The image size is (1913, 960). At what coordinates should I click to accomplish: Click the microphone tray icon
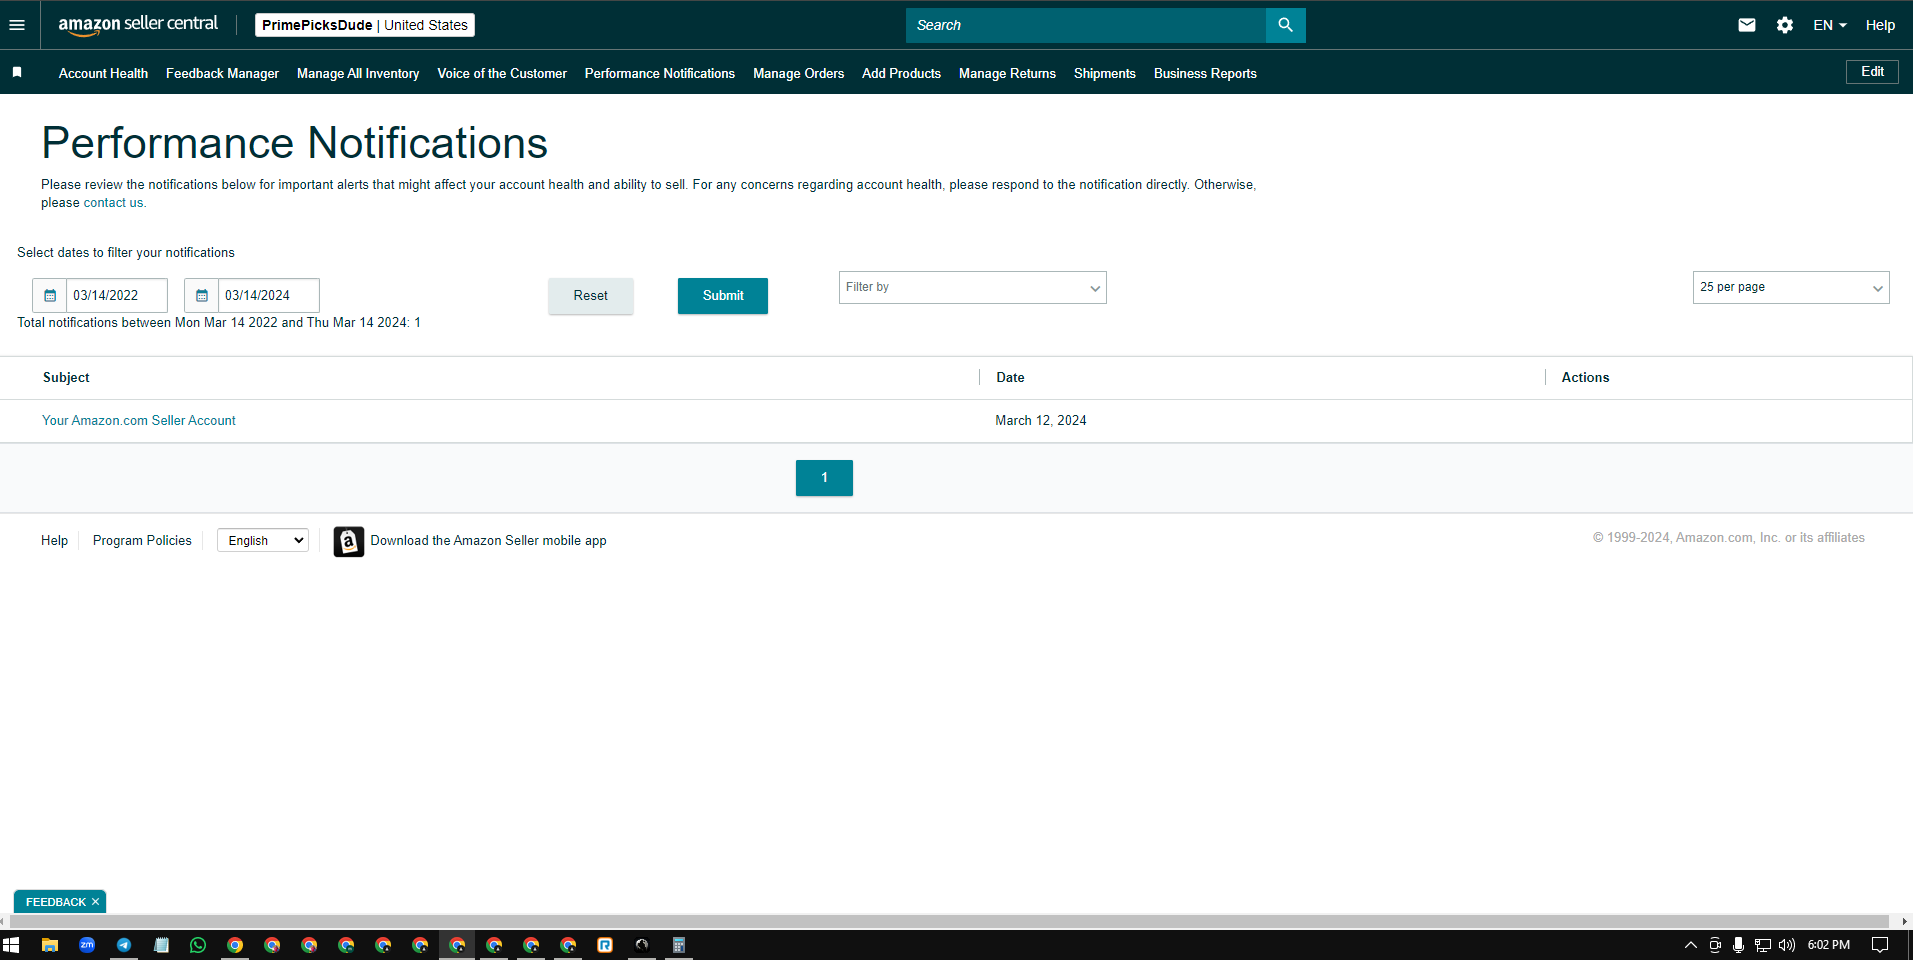pyautogui.click(x=1739, y=945)
